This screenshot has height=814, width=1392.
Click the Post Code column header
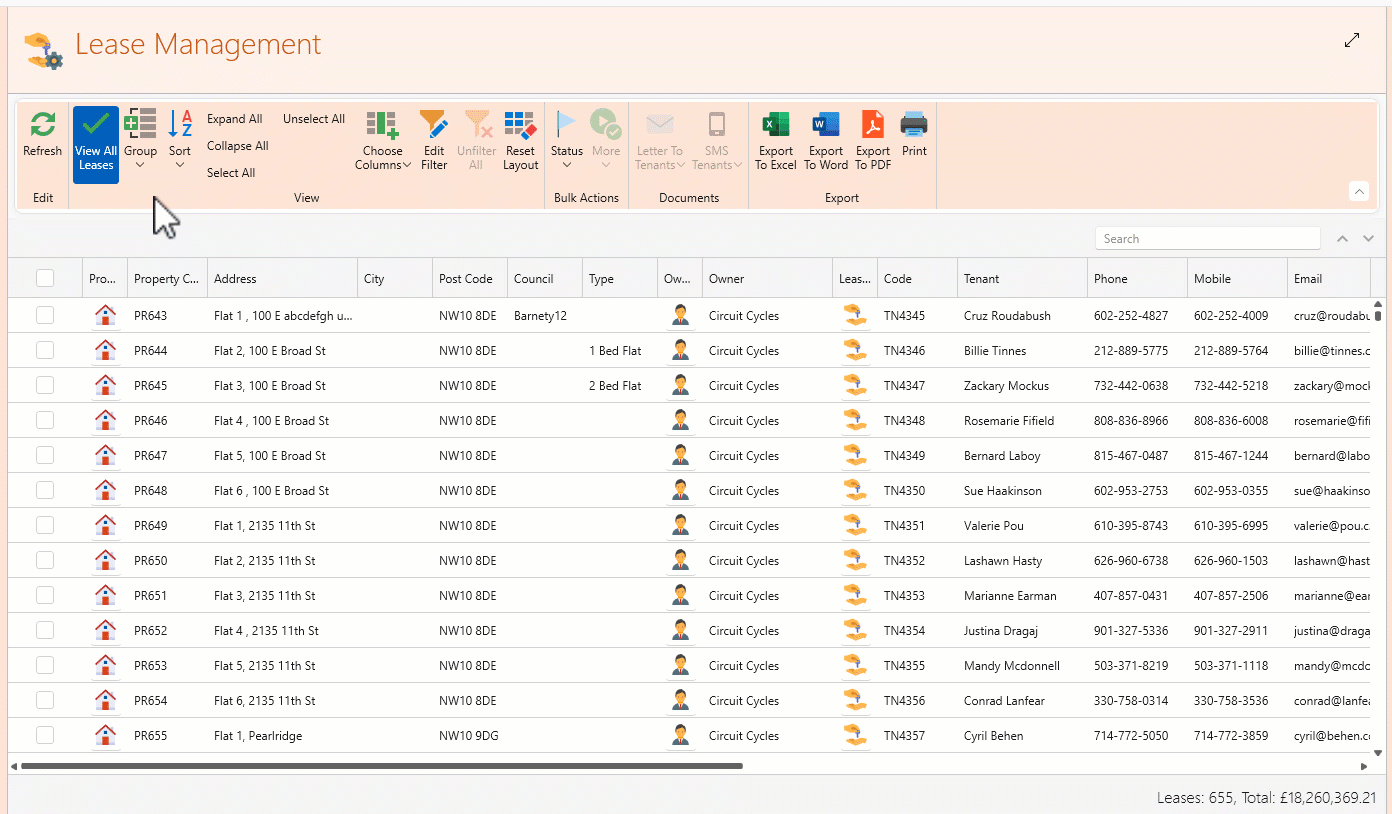pyautogui.click(x=465, y=279)
